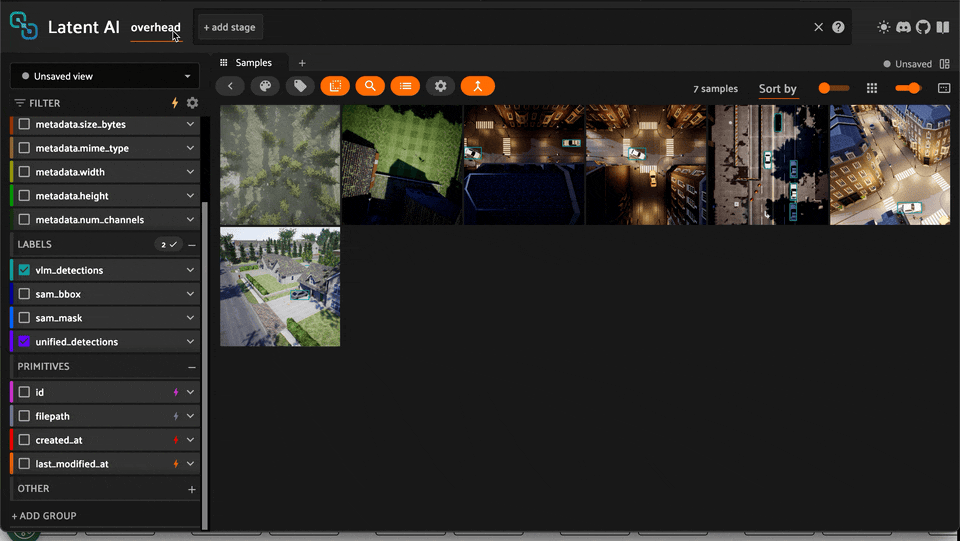Click the lightning icon on id row
This screenshot has width=960, height=541.
tap(176, 392)
